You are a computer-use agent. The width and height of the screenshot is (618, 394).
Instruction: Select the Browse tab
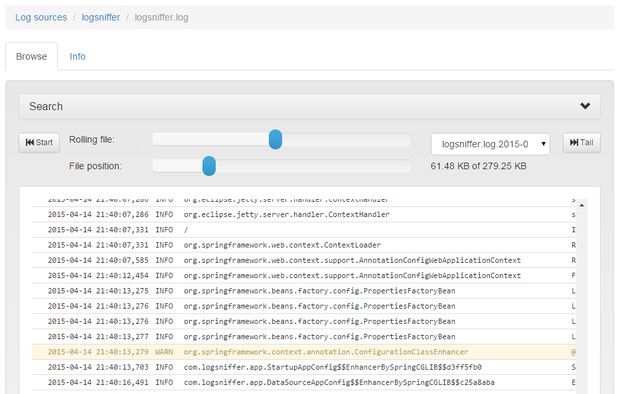tap(32, 56)
